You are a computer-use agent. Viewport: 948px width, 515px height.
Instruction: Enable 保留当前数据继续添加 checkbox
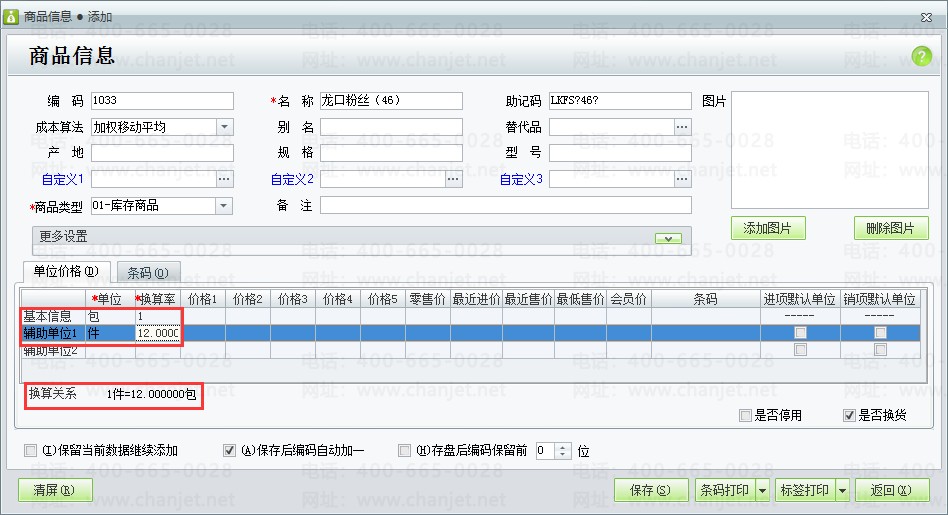30,450
